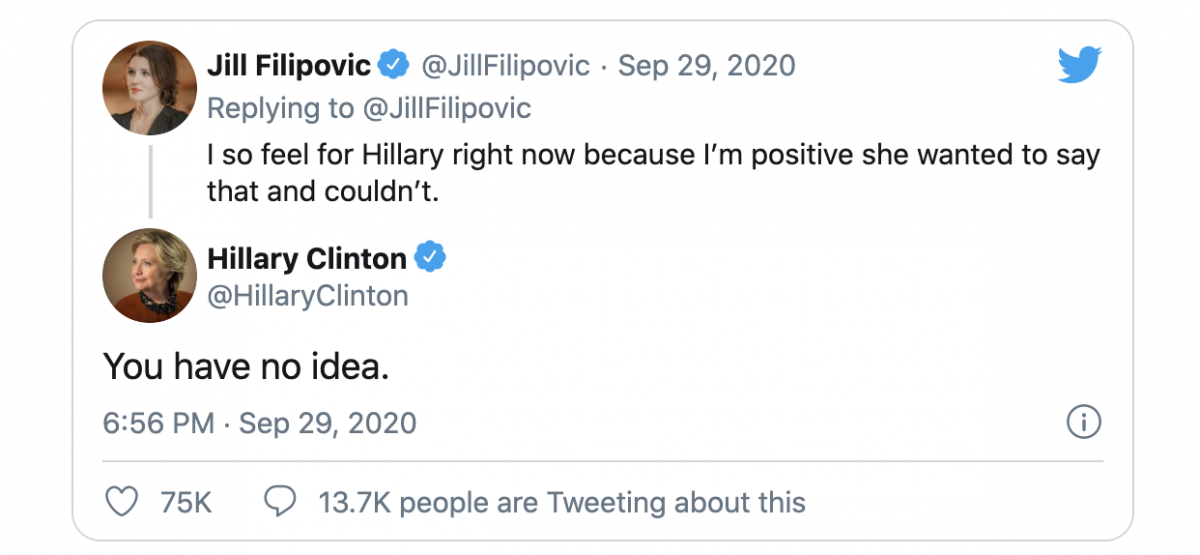Click the heart like icon
Viewport: 1200px width, 555px height.
pos(121,501)
